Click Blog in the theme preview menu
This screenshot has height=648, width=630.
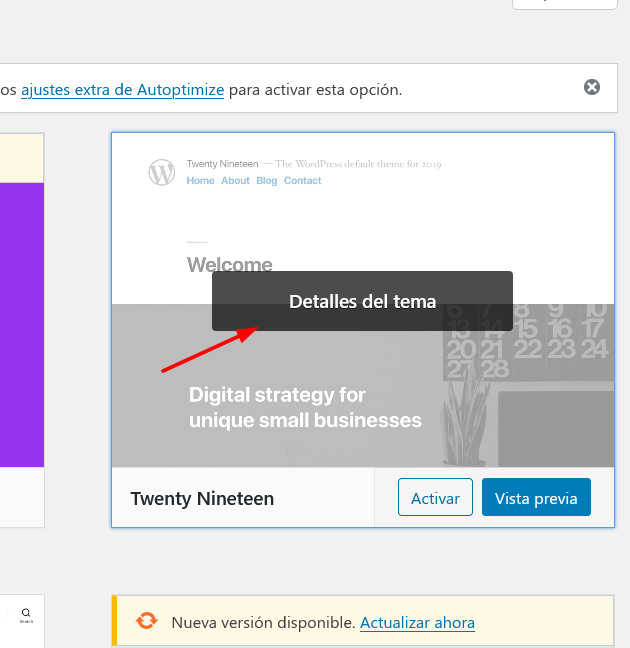(x=267, y=181)
